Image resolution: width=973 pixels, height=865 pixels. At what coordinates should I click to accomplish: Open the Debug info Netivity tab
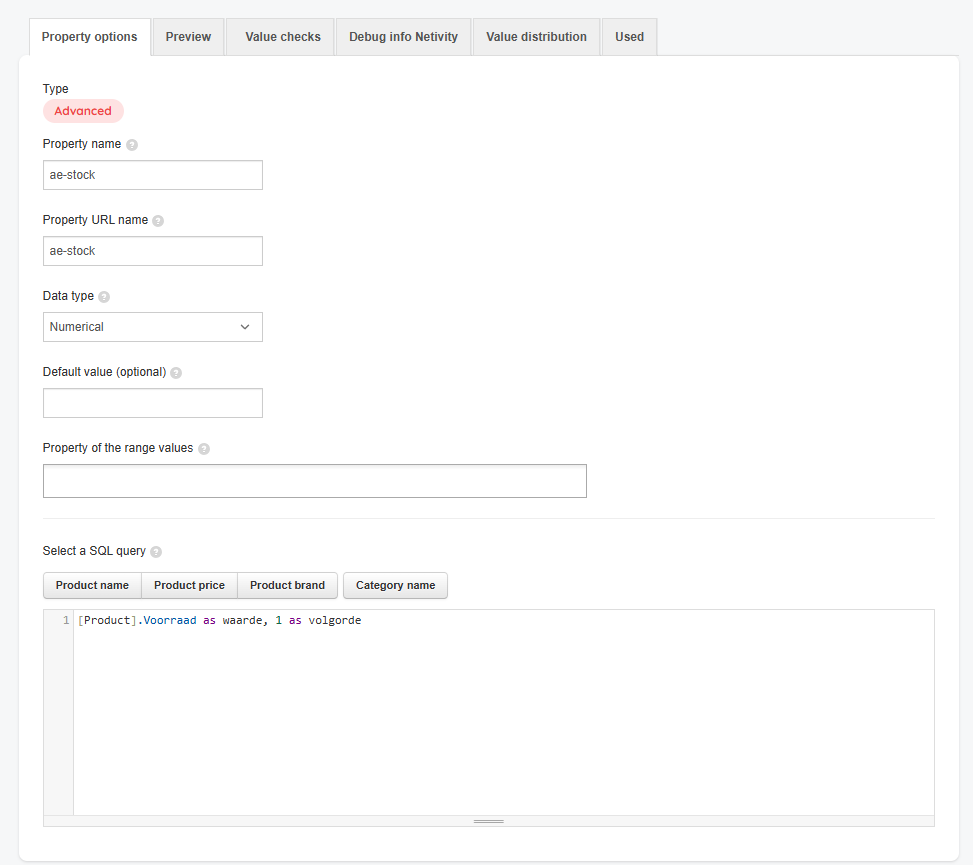pos(403,37)
